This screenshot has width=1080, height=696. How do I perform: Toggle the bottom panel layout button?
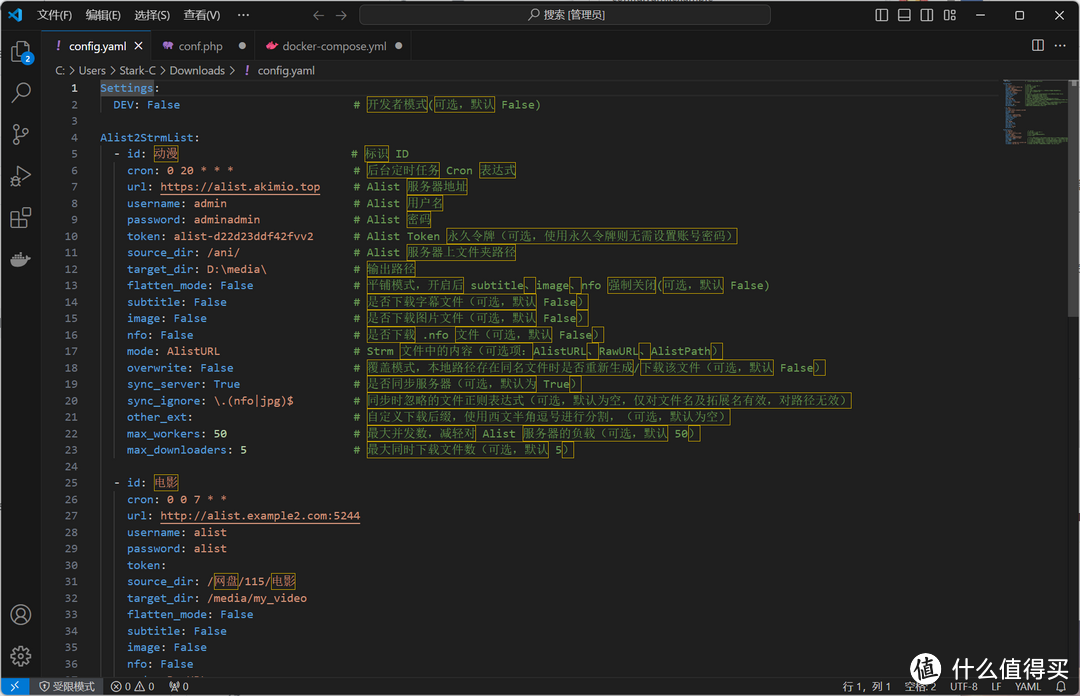[904, 15]
